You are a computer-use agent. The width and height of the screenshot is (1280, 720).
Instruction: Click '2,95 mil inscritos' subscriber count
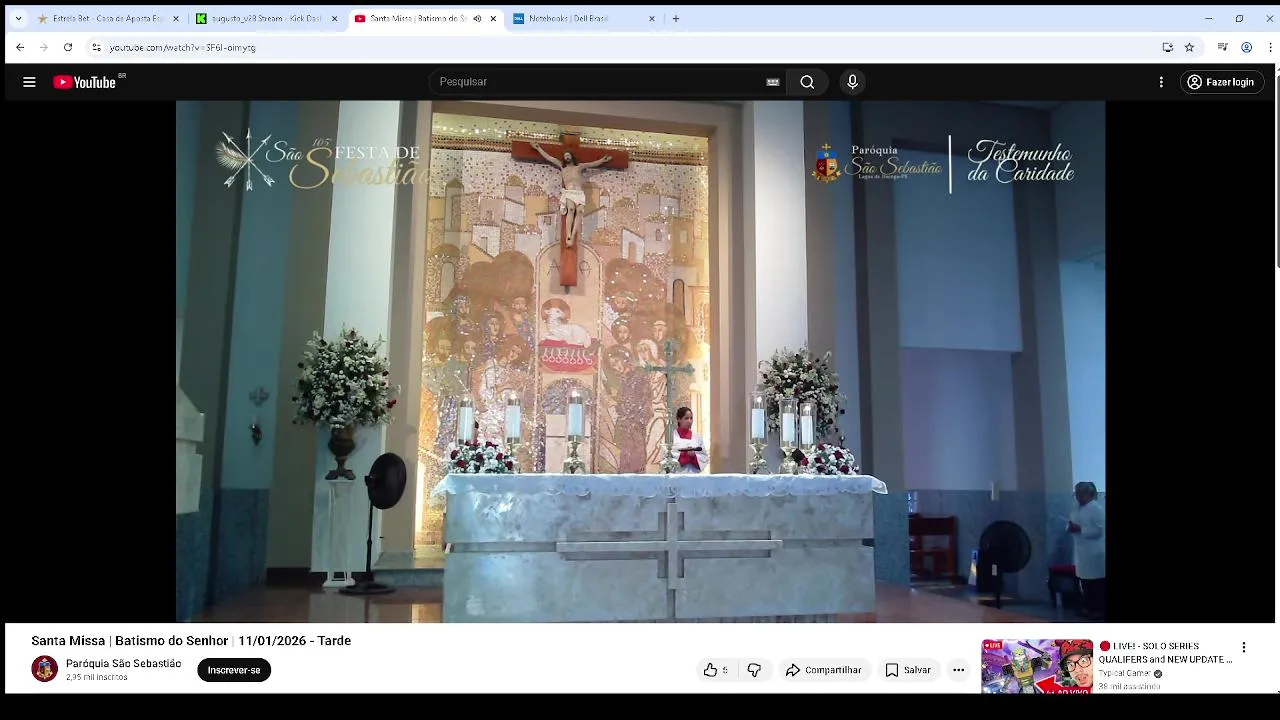pyautogui.click(x=96, y=678)
